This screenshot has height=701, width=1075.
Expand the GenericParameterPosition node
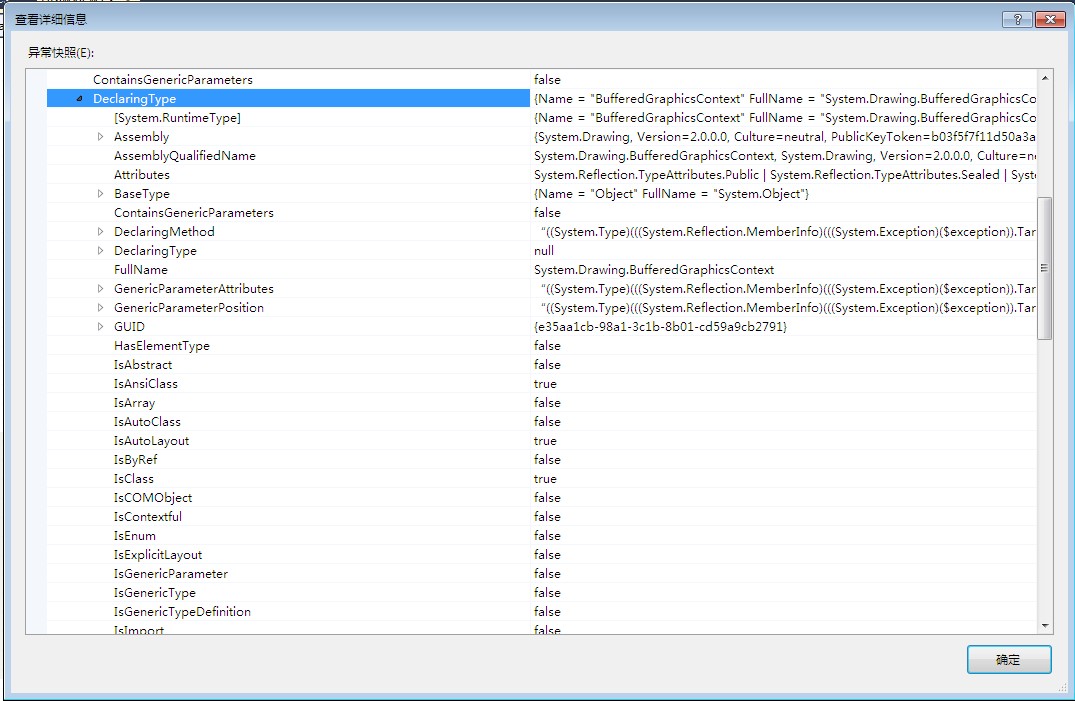pos(100,308)
